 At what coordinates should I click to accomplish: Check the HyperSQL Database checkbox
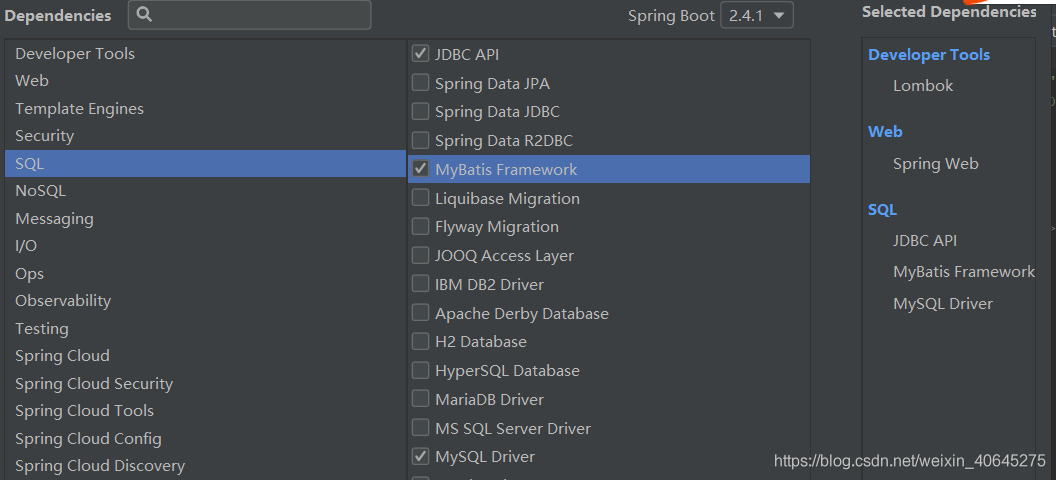tap(420, 370)
